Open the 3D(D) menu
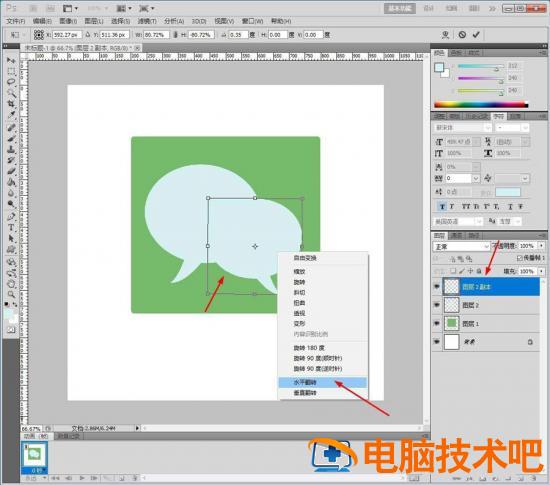Screen dimensions: 550x485 pos(199,21)
